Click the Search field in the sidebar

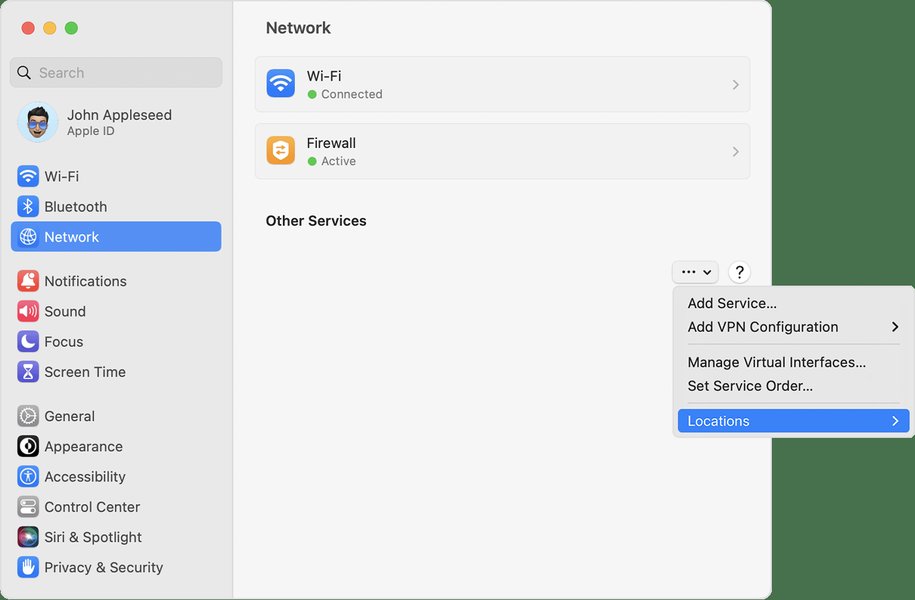click(115, 72)
